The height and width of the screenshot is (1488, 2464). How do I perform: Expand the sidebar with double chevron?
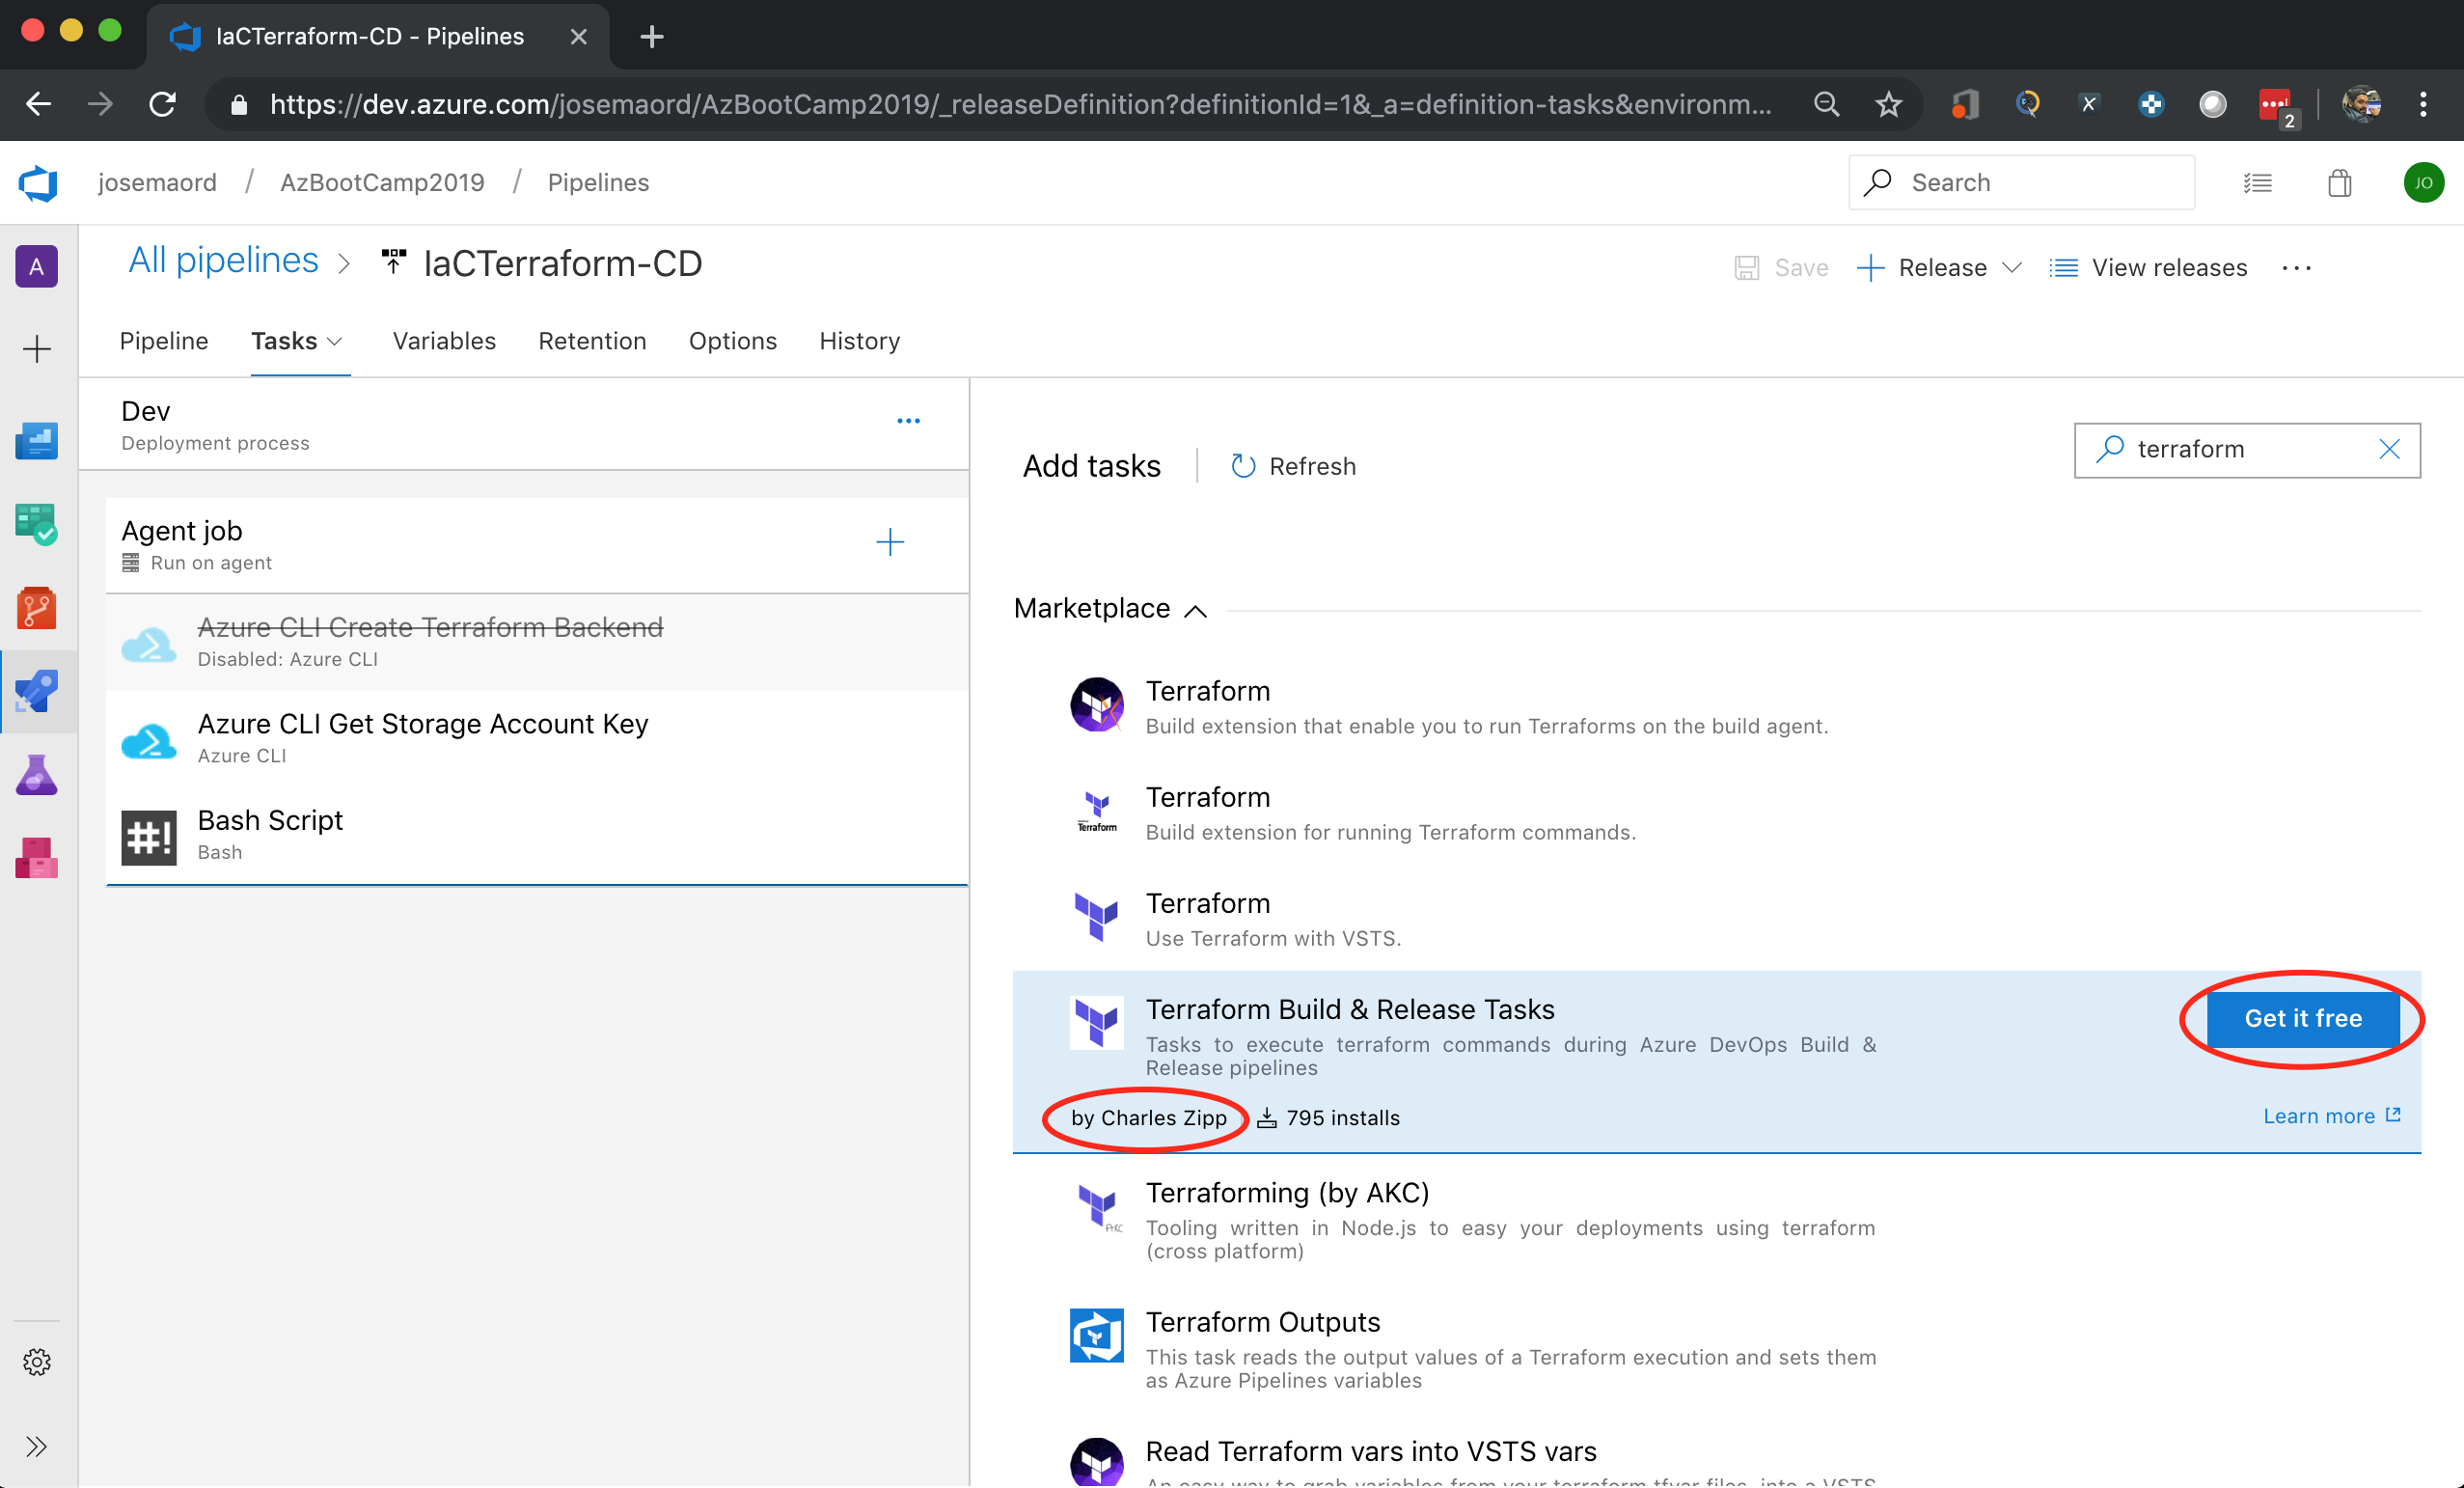tap(37, 1446)
